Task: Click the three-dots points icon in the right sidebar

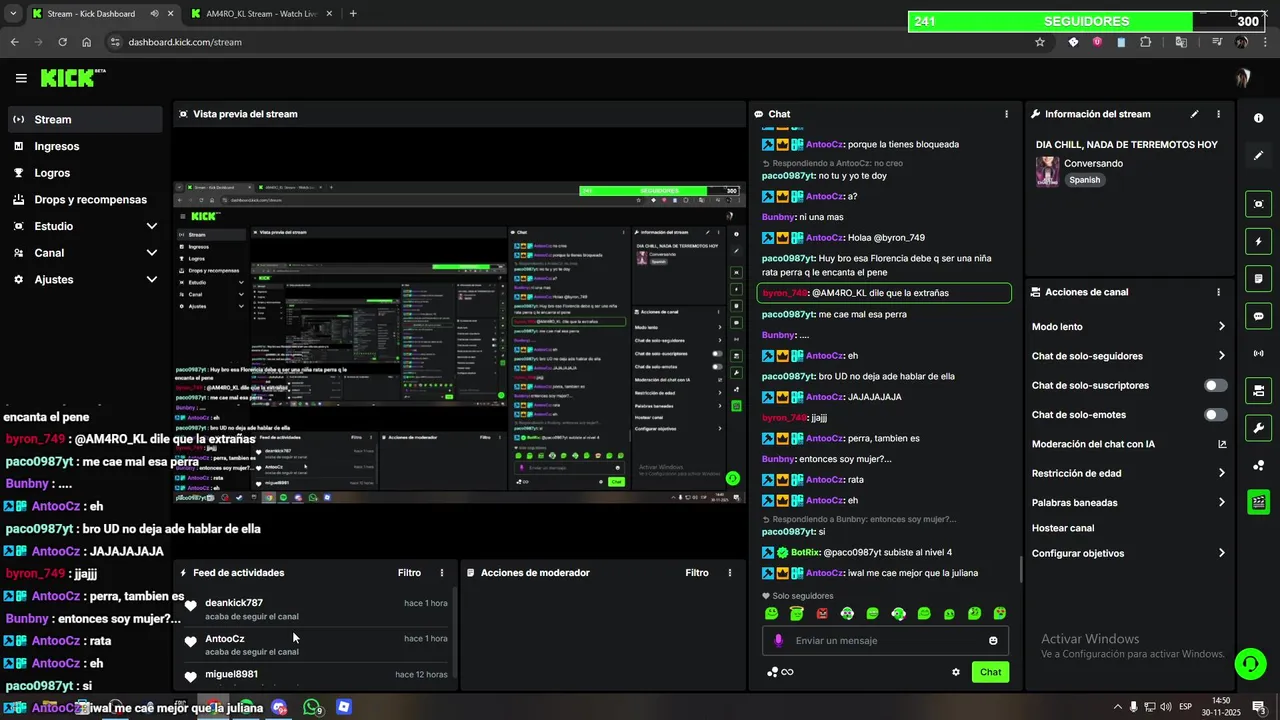Action: pyautogui.click(x=1258, y=465)
